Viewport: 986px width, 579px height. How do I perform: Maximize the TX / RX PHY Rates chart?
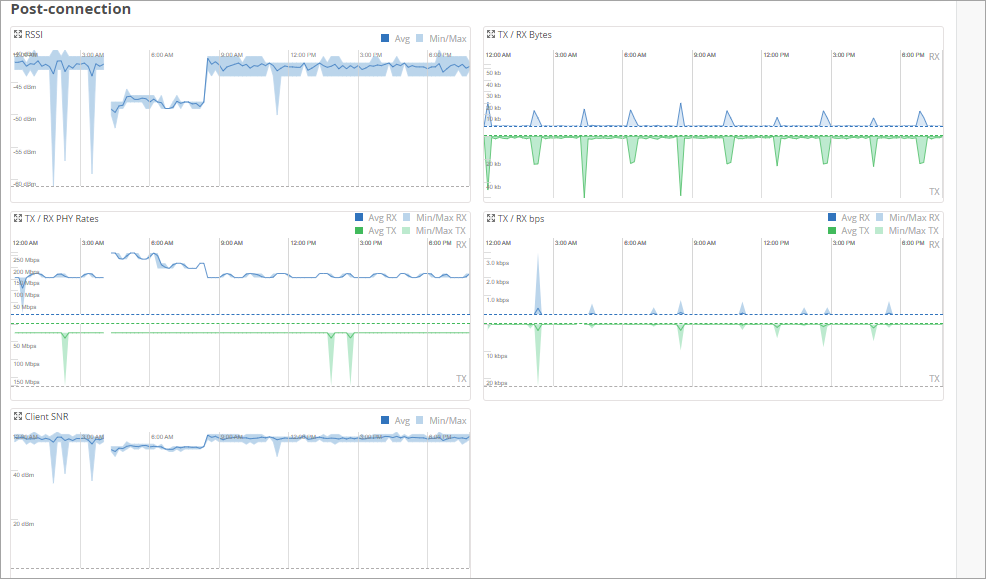(x=18, y=218)
